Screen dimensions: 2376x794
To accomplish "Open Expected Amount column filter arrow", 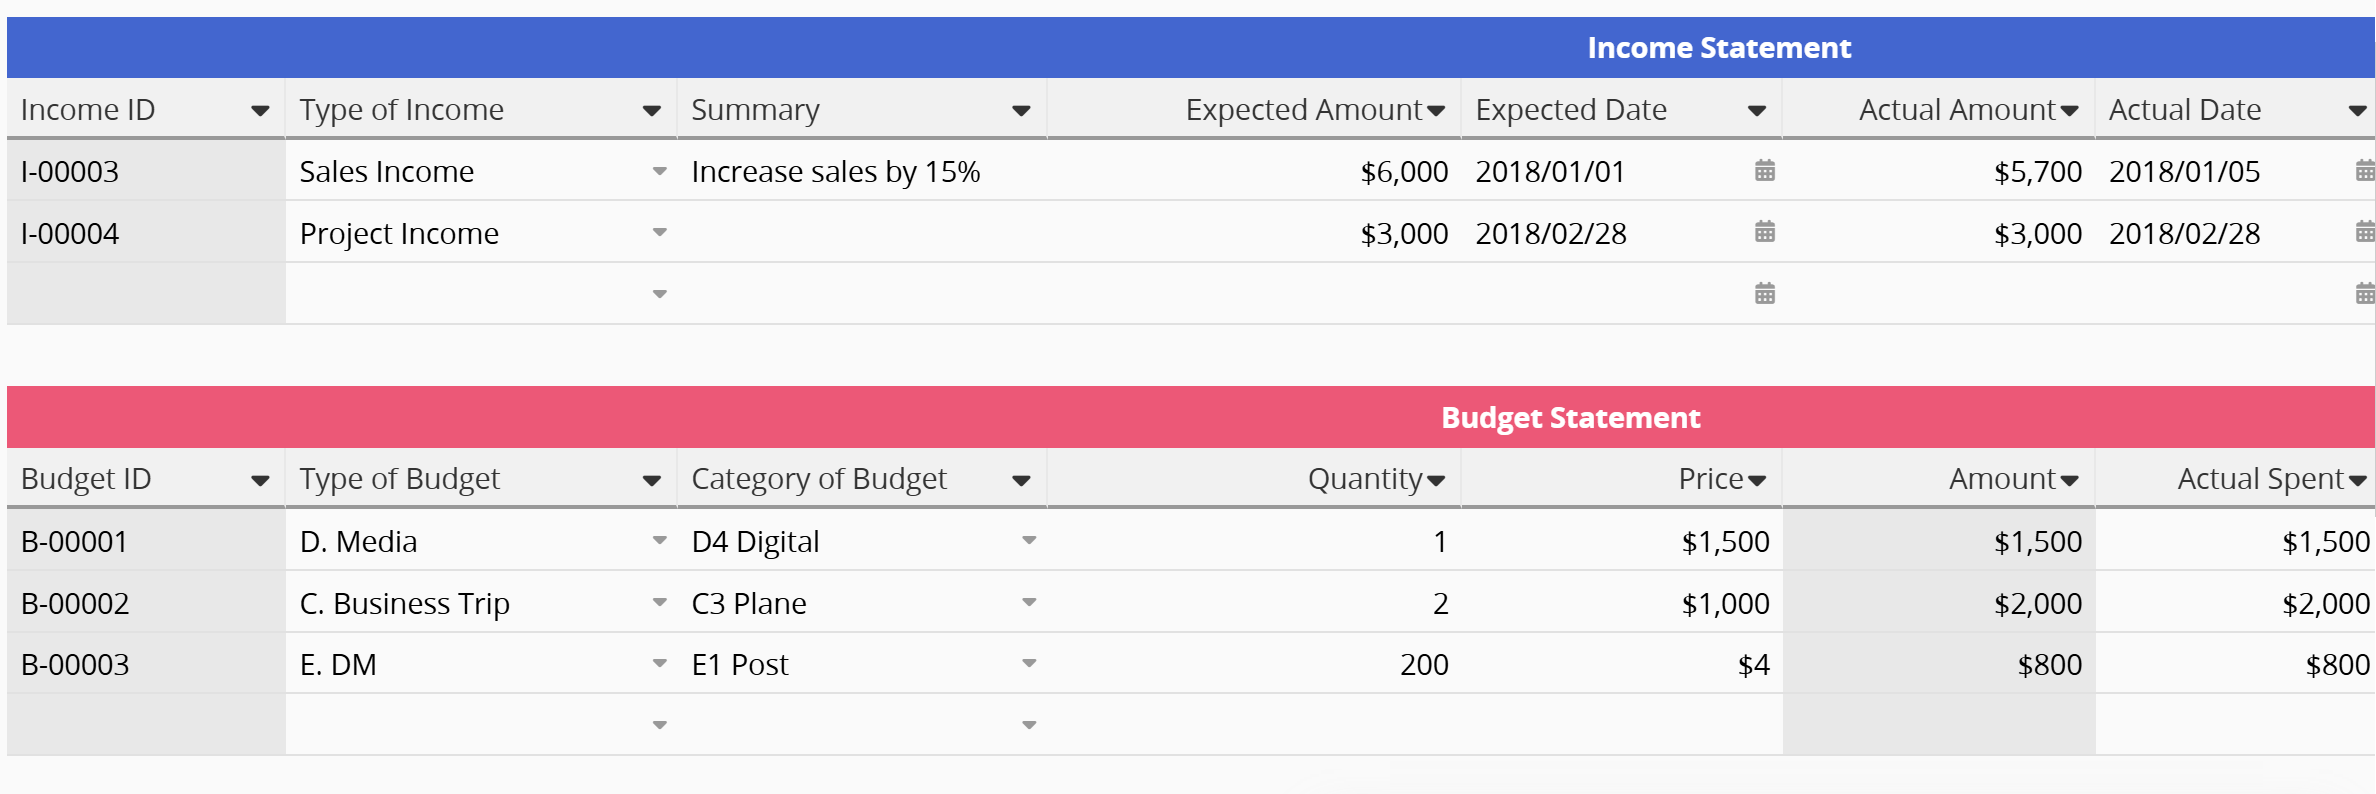I will coord(1436,111).
